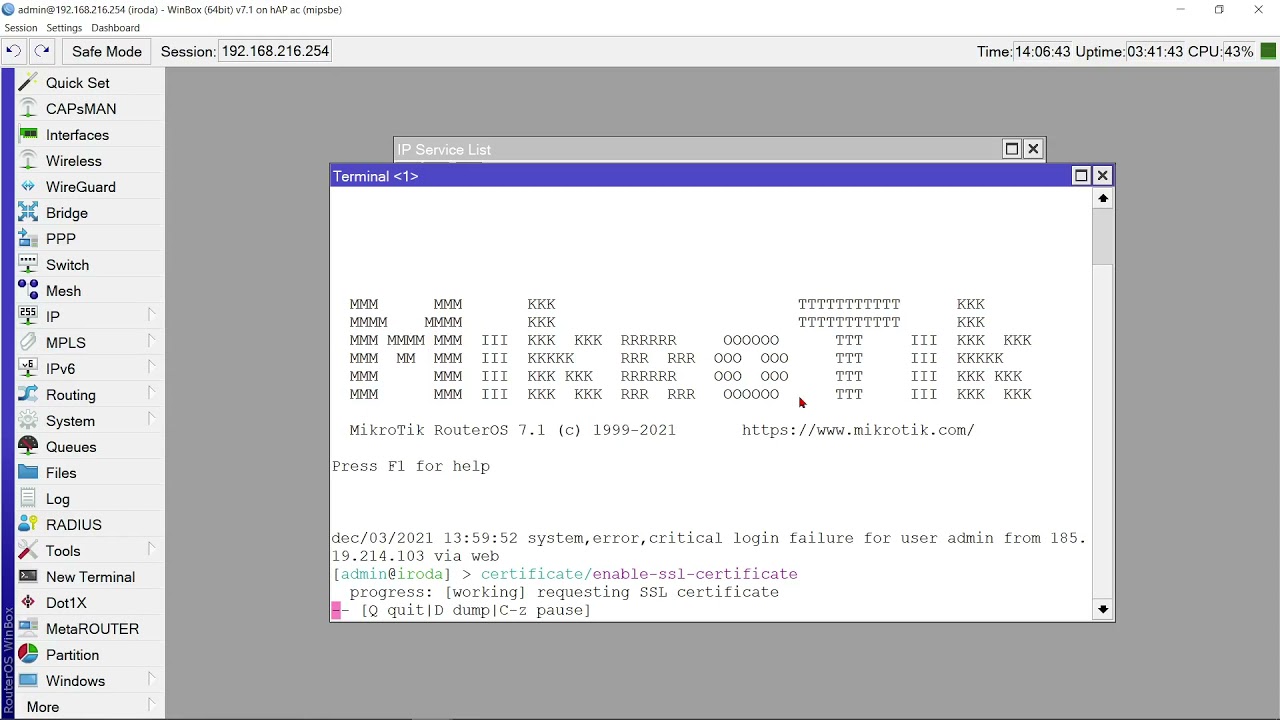The height and width of the screenshot is (720, 1280).
Task: Open the Dashboard menu
Action: (115, 28)
